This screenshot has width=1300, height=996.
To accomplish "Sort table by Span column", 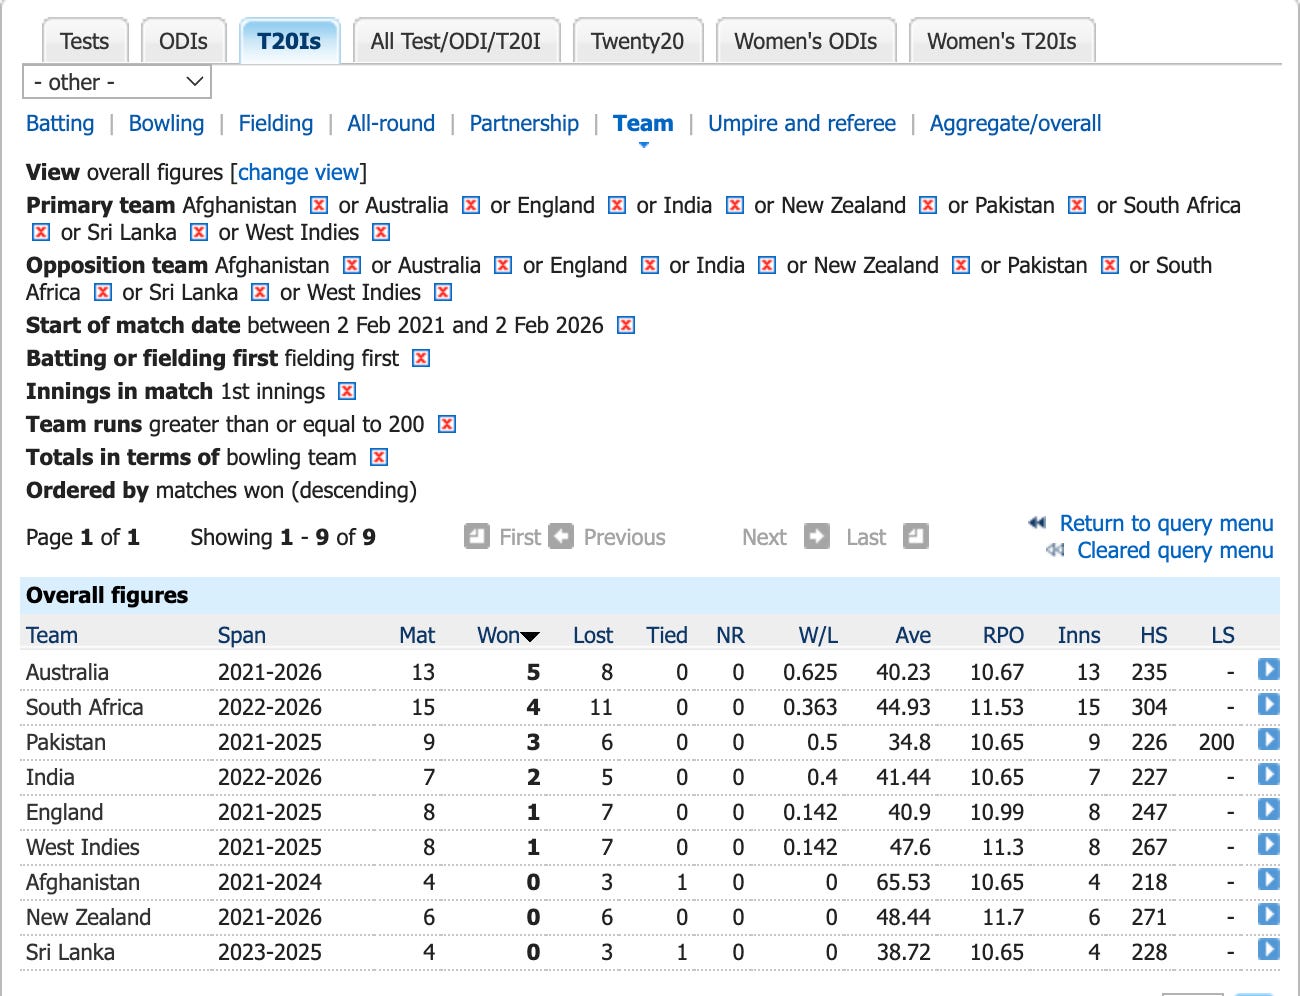I will click(x=242, y=635).
